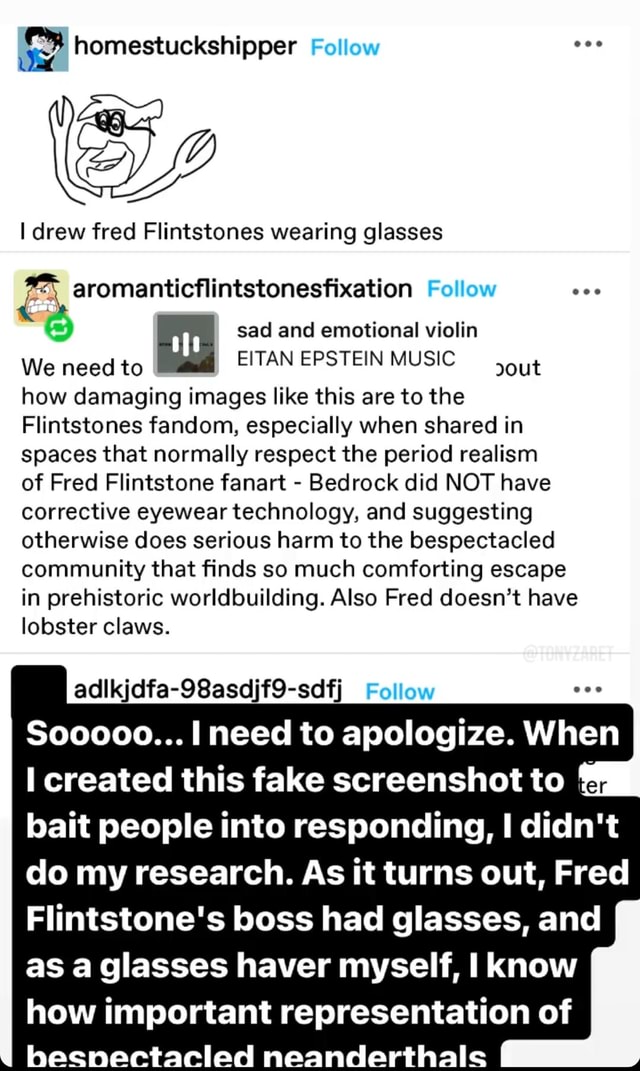
Task: Open options menu on homestuckshipper post
Action: 588,43
